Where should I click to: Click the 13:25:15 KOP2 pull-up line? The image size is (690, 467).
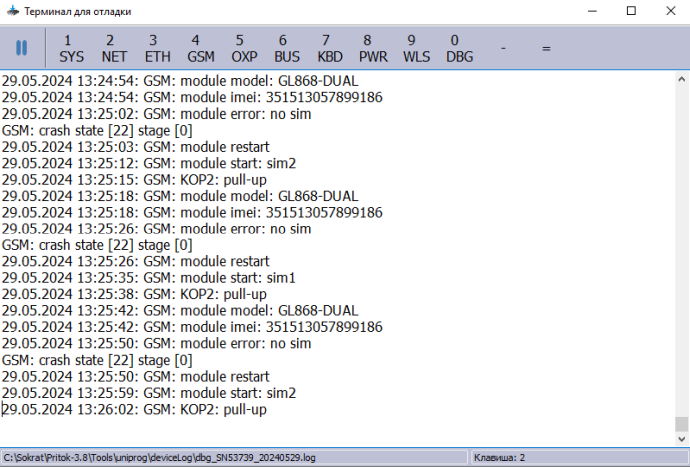point(134,180)
